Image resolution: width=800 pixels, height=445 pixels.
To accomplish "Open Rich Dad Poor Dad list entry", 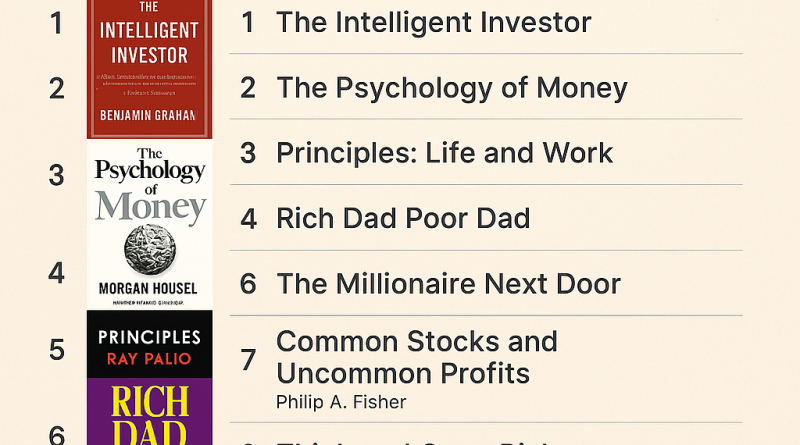I will point(403,218).
